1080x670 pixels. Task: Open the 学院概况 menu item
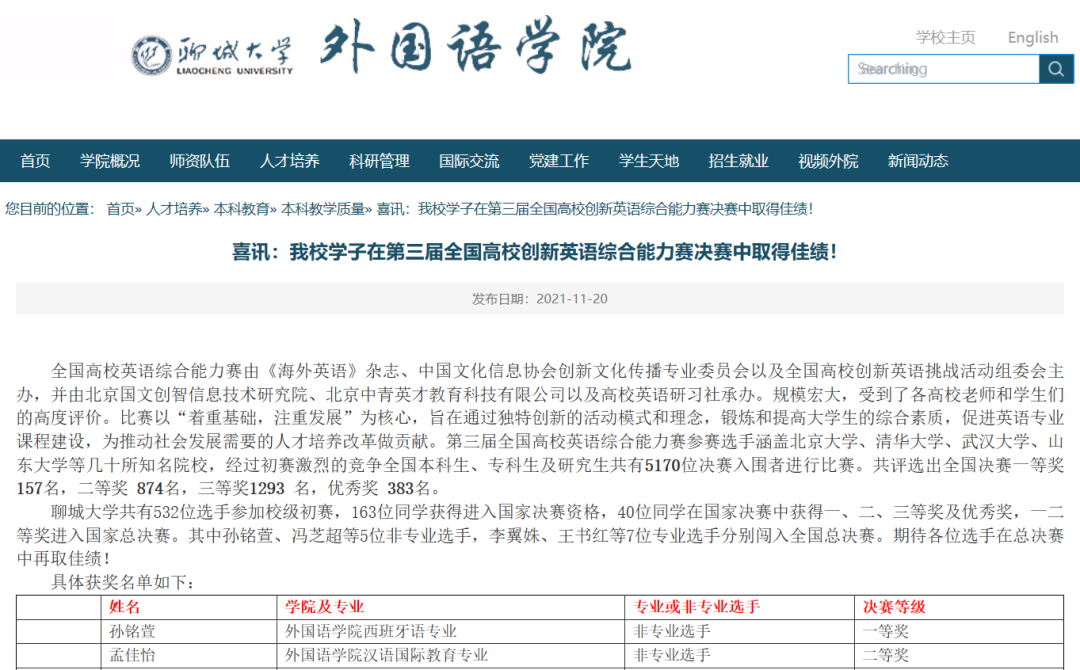(x=110, y=161)
